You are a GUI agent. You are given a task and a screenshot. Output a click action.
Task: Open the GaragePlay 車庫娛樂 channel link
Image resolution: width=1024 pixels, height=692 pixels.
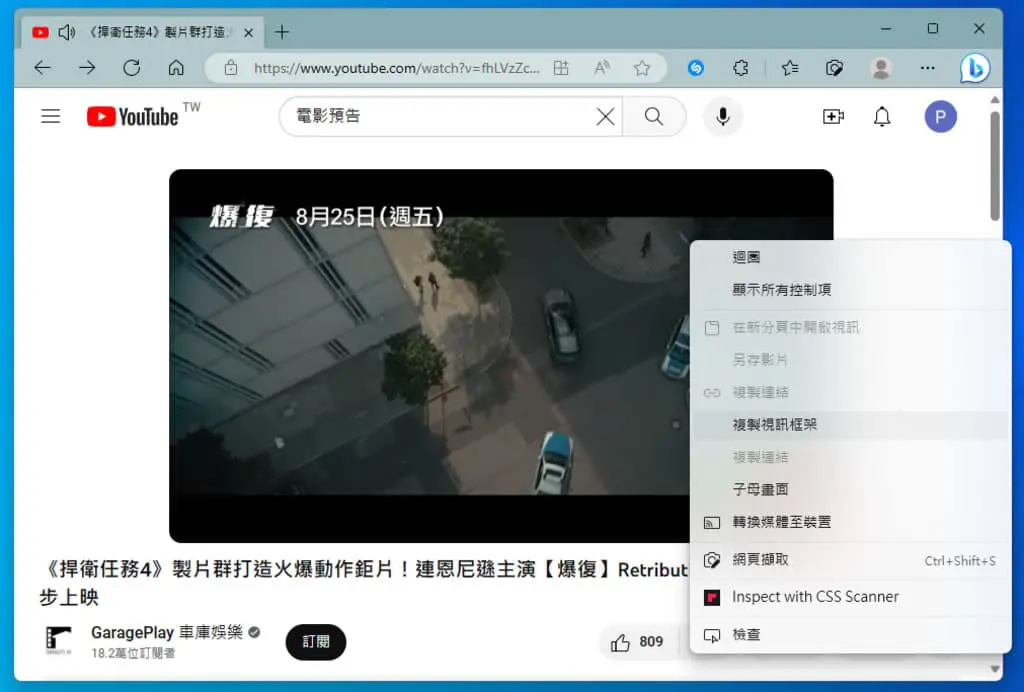[167, 632]
